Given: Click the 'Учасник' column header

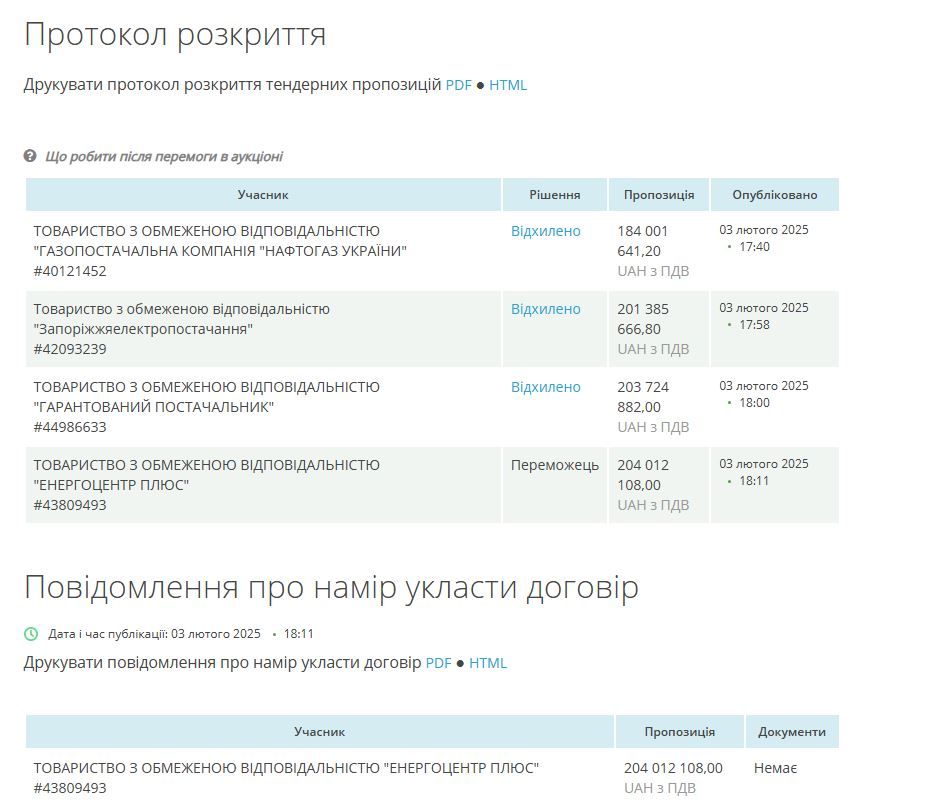Looking at the screenshot, I should click(261, 194).
